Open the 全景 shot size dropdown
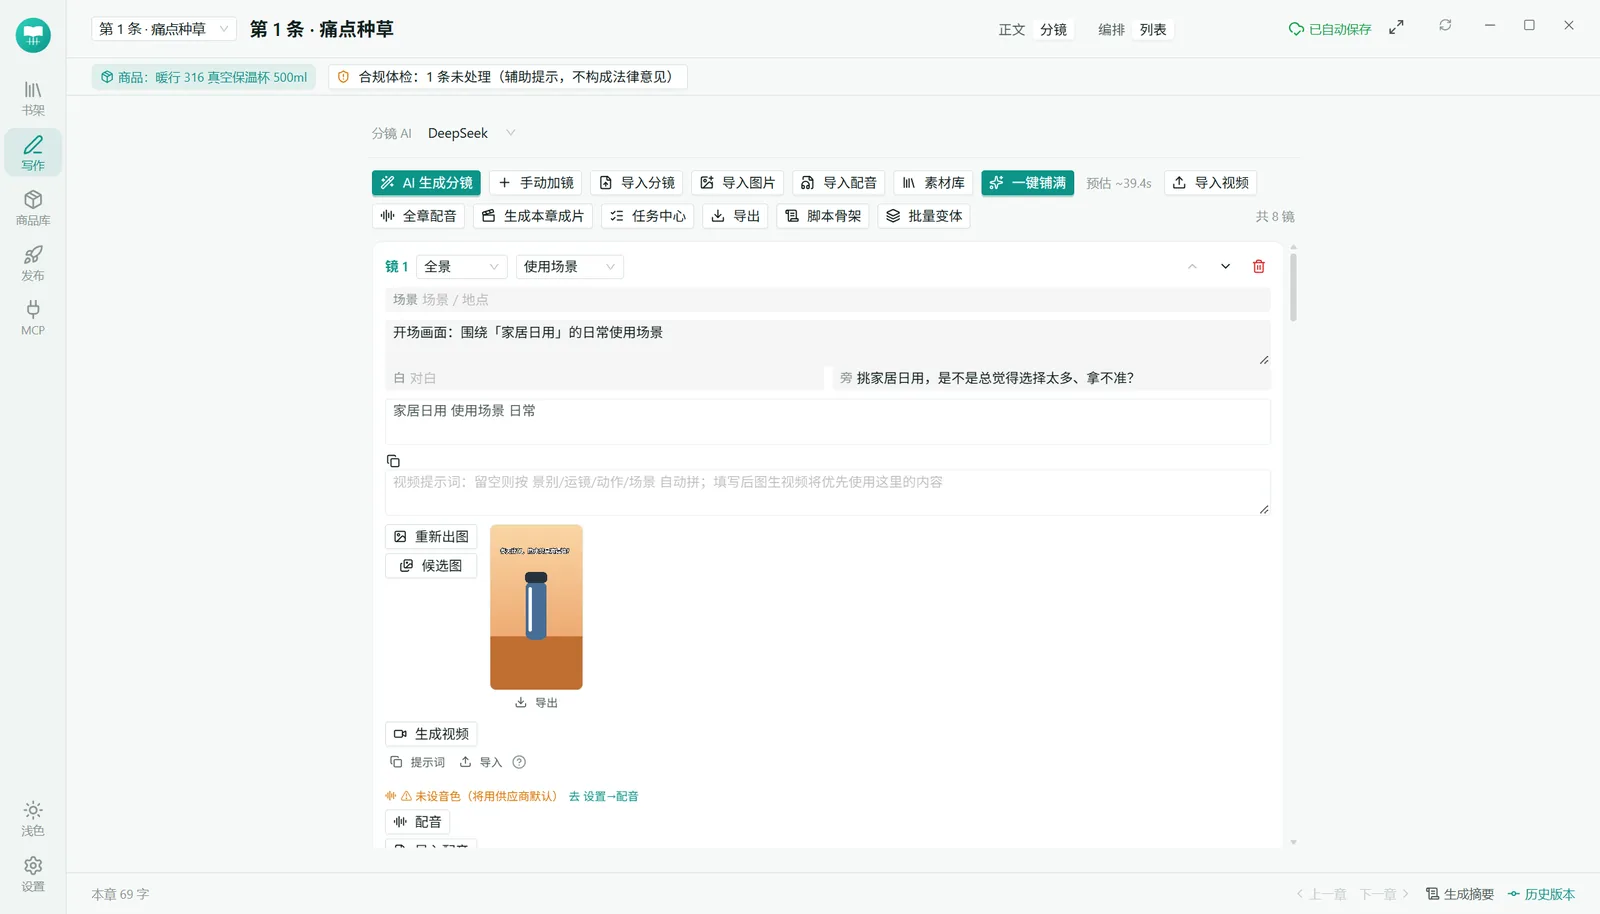Viewport: 1600px width, 914px height. (461, 266)
